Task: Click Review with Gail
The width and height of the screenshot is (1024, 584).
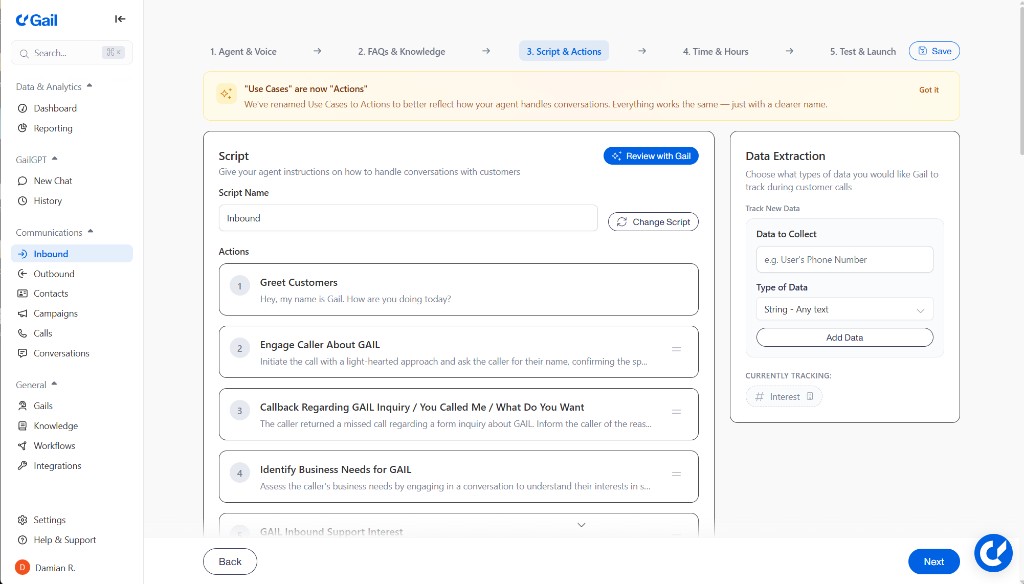Action: pos(651,155)
